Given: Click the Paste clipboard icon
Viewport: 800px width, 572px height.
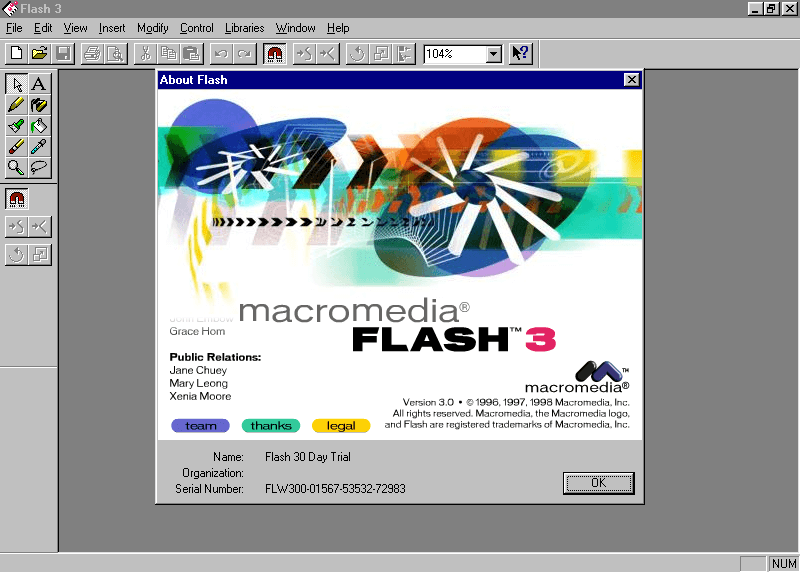Looking at the screenshot, I should [x=192, y=54].
